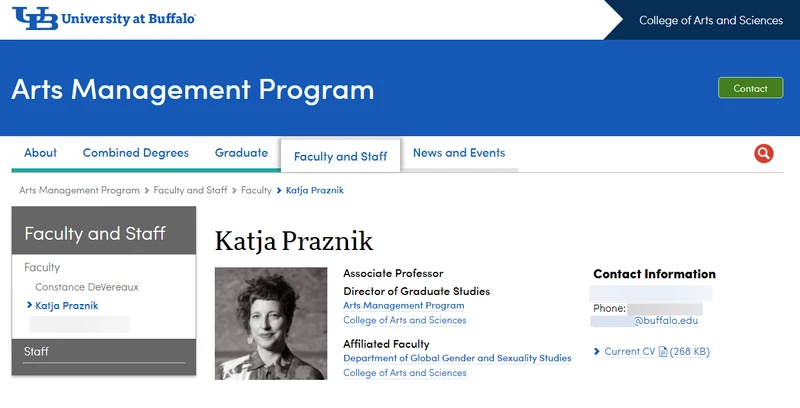Click the Katja Praznik page heading
The image size is (800, 408).
(x=294, y=241)
